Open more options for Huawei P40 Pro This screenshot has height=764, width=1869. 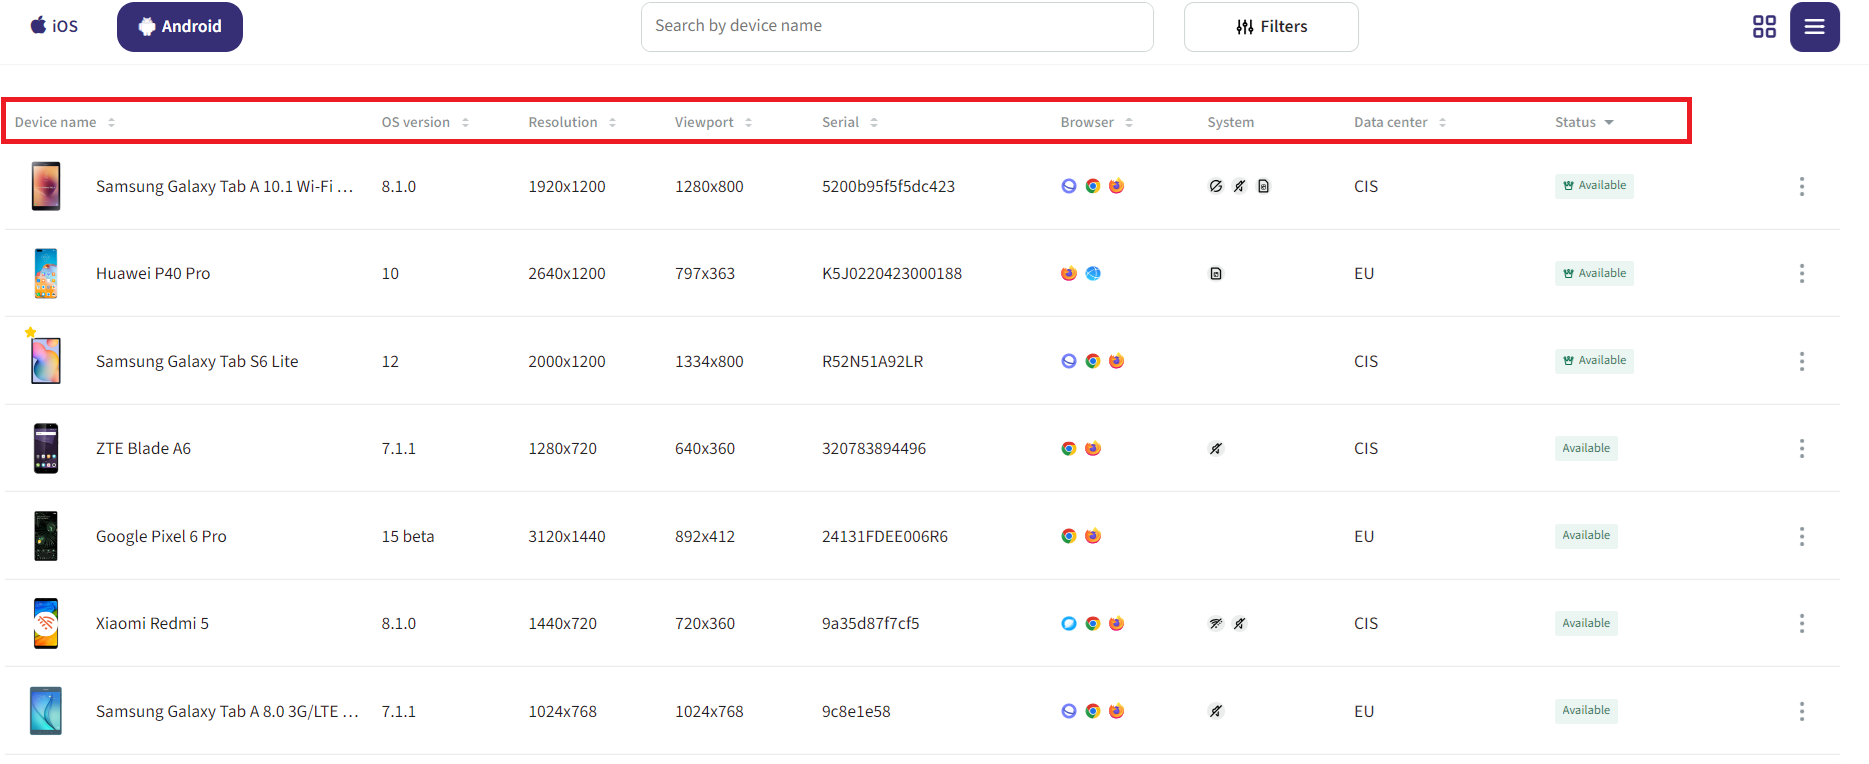coord(1802,273)
